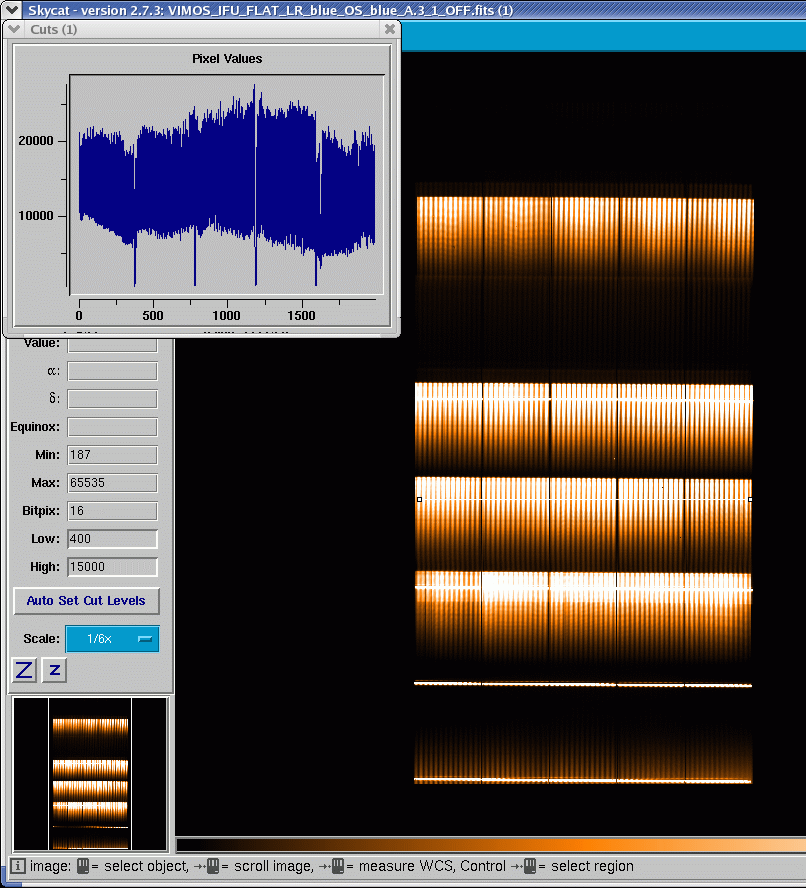
Task: Click the Low cut level field
Action: click(112, 539)
